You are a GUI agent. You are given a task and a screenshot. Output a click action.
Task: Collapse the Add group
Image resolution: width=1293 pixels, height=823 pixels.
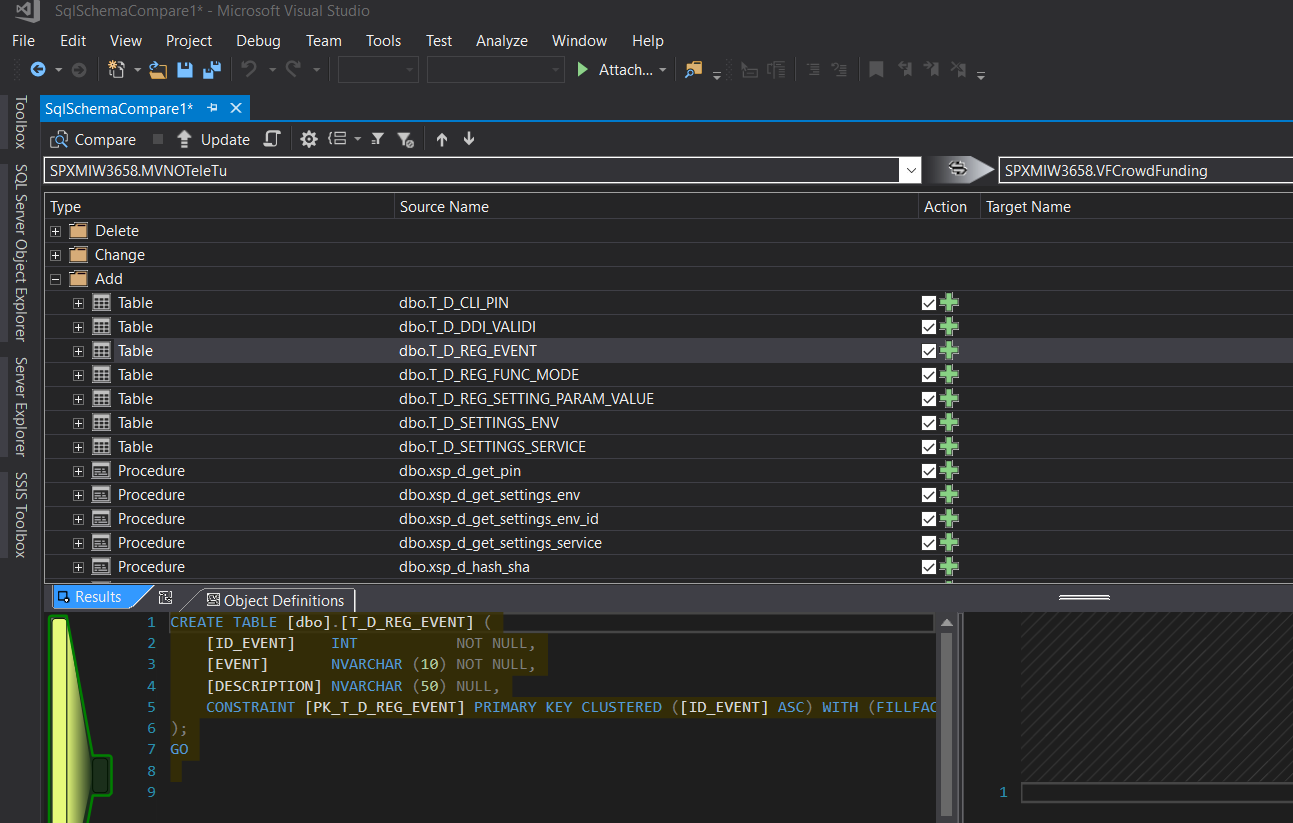pos(56,279)
